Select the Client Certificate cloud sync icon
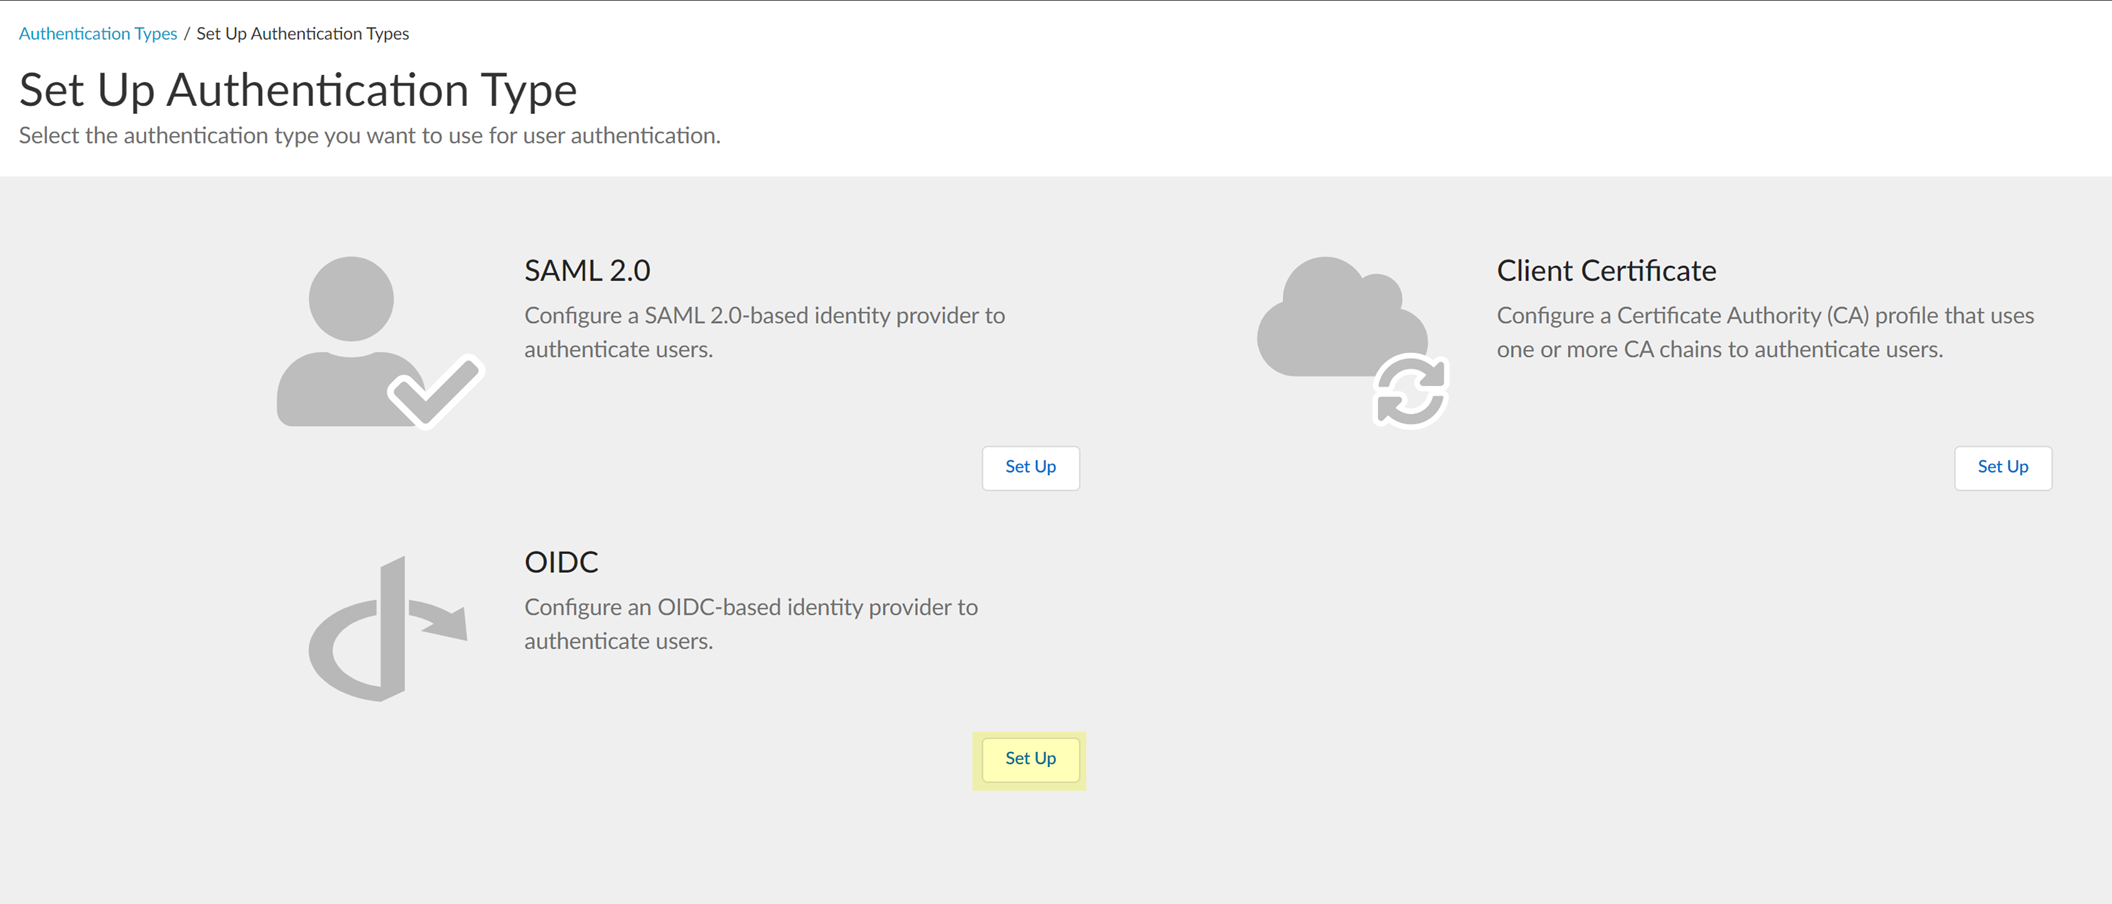 click(1353, 341)
